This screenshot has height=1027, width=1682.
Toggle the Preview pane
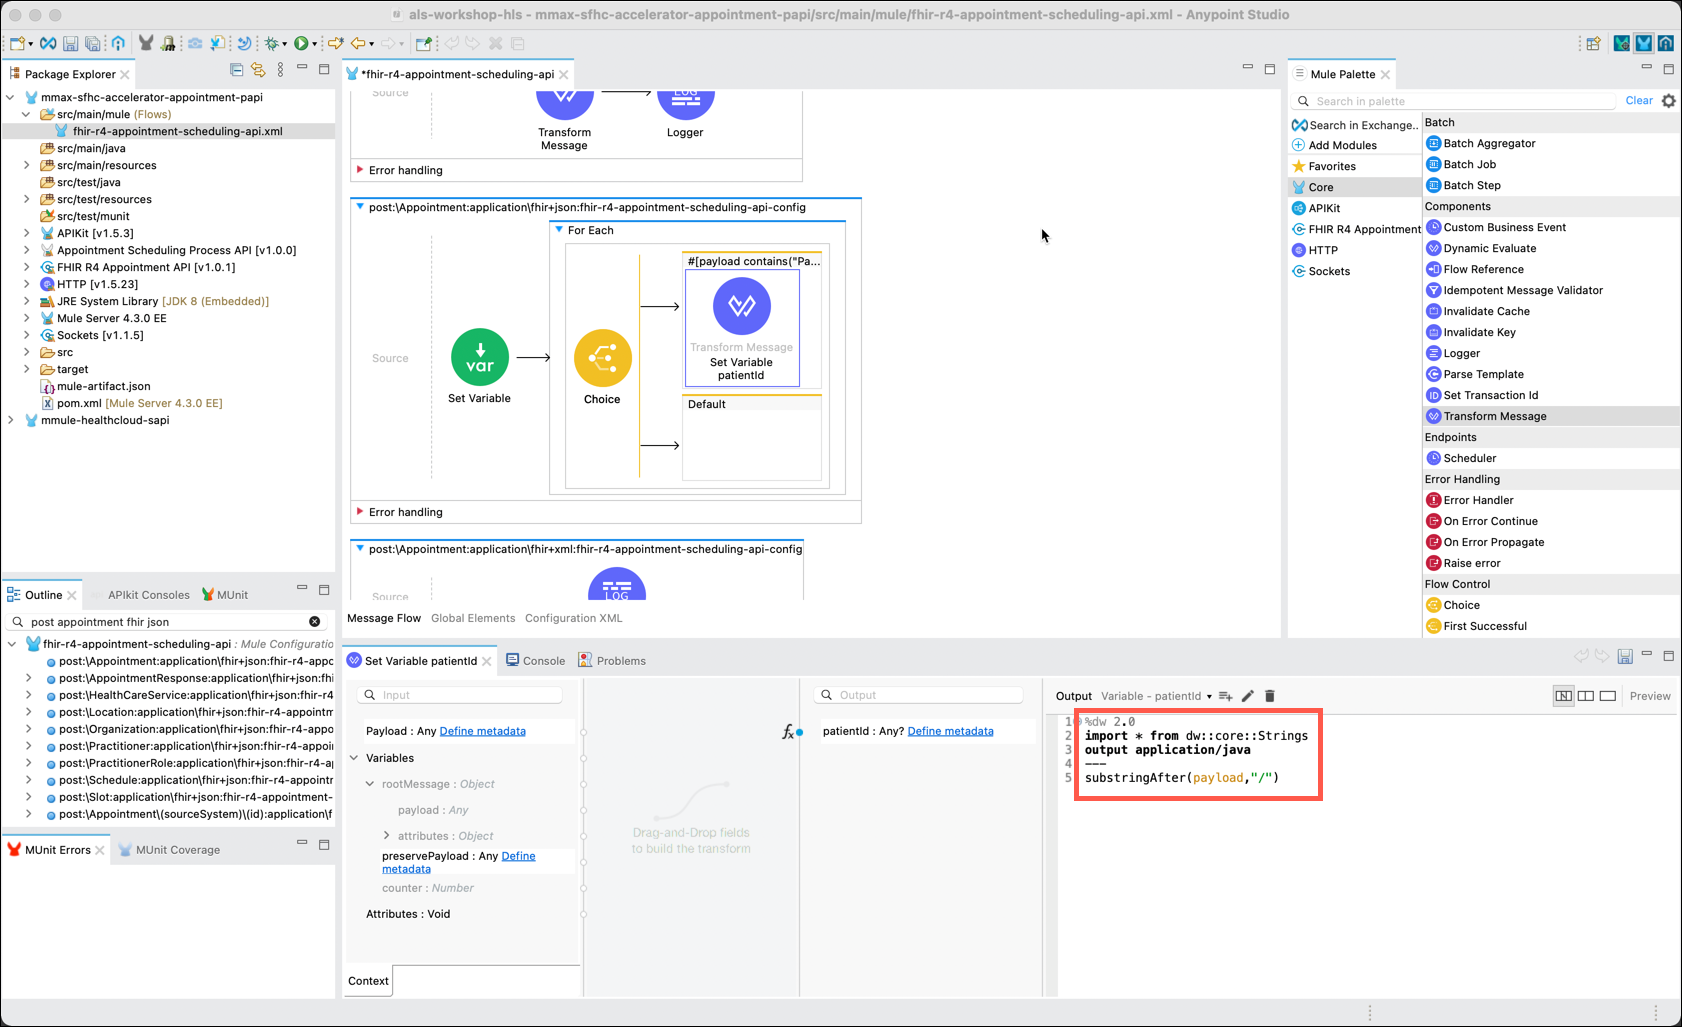pyautogui.click(x=1650, y=696)
